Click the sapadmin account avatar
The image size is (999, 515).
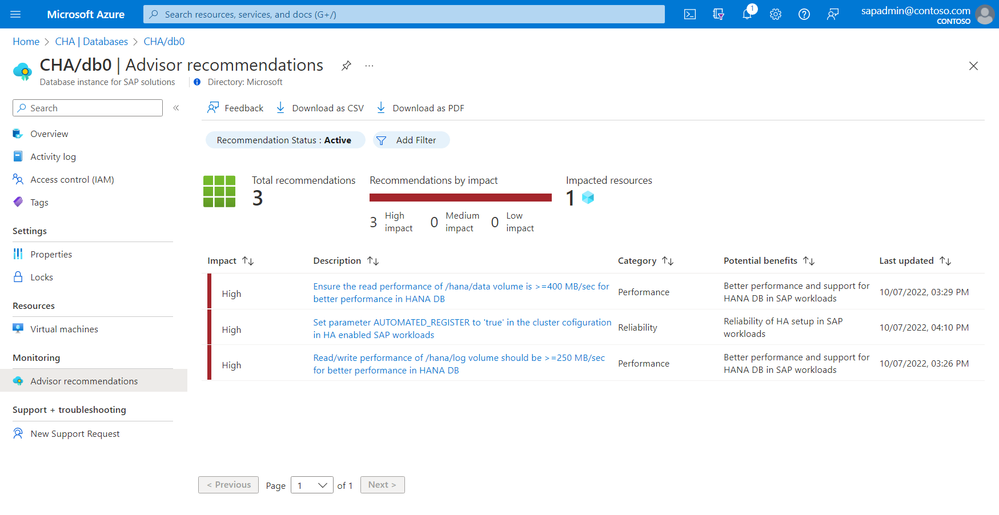pos(984,14)
